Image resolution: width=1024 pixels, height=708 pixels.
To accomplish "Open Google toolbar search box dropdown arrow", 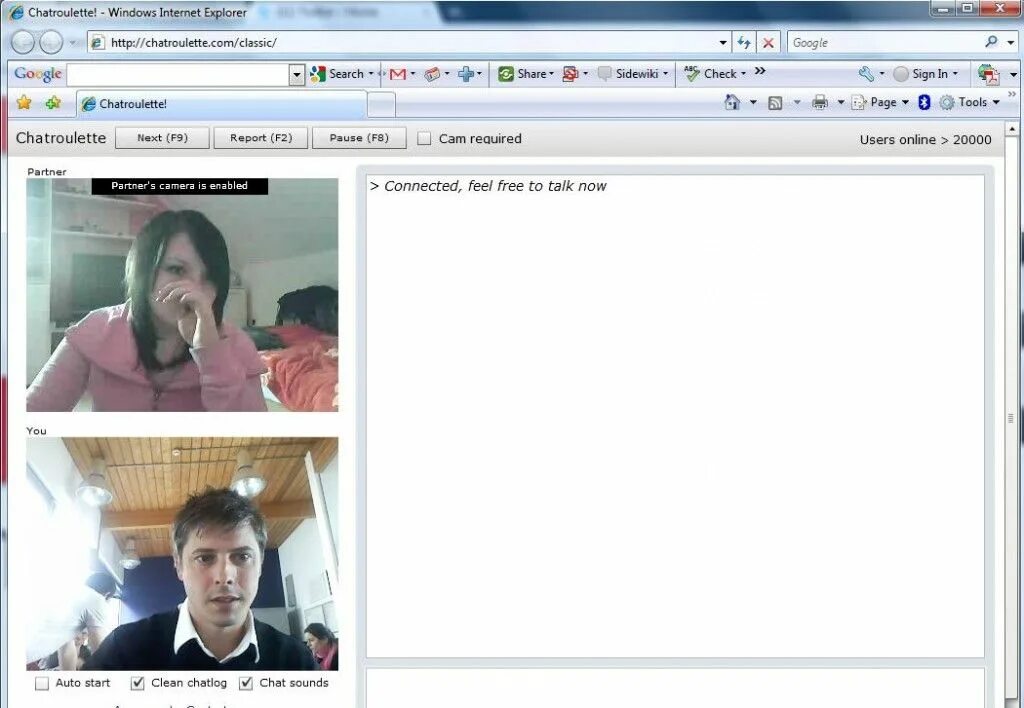I will point(296,74).
